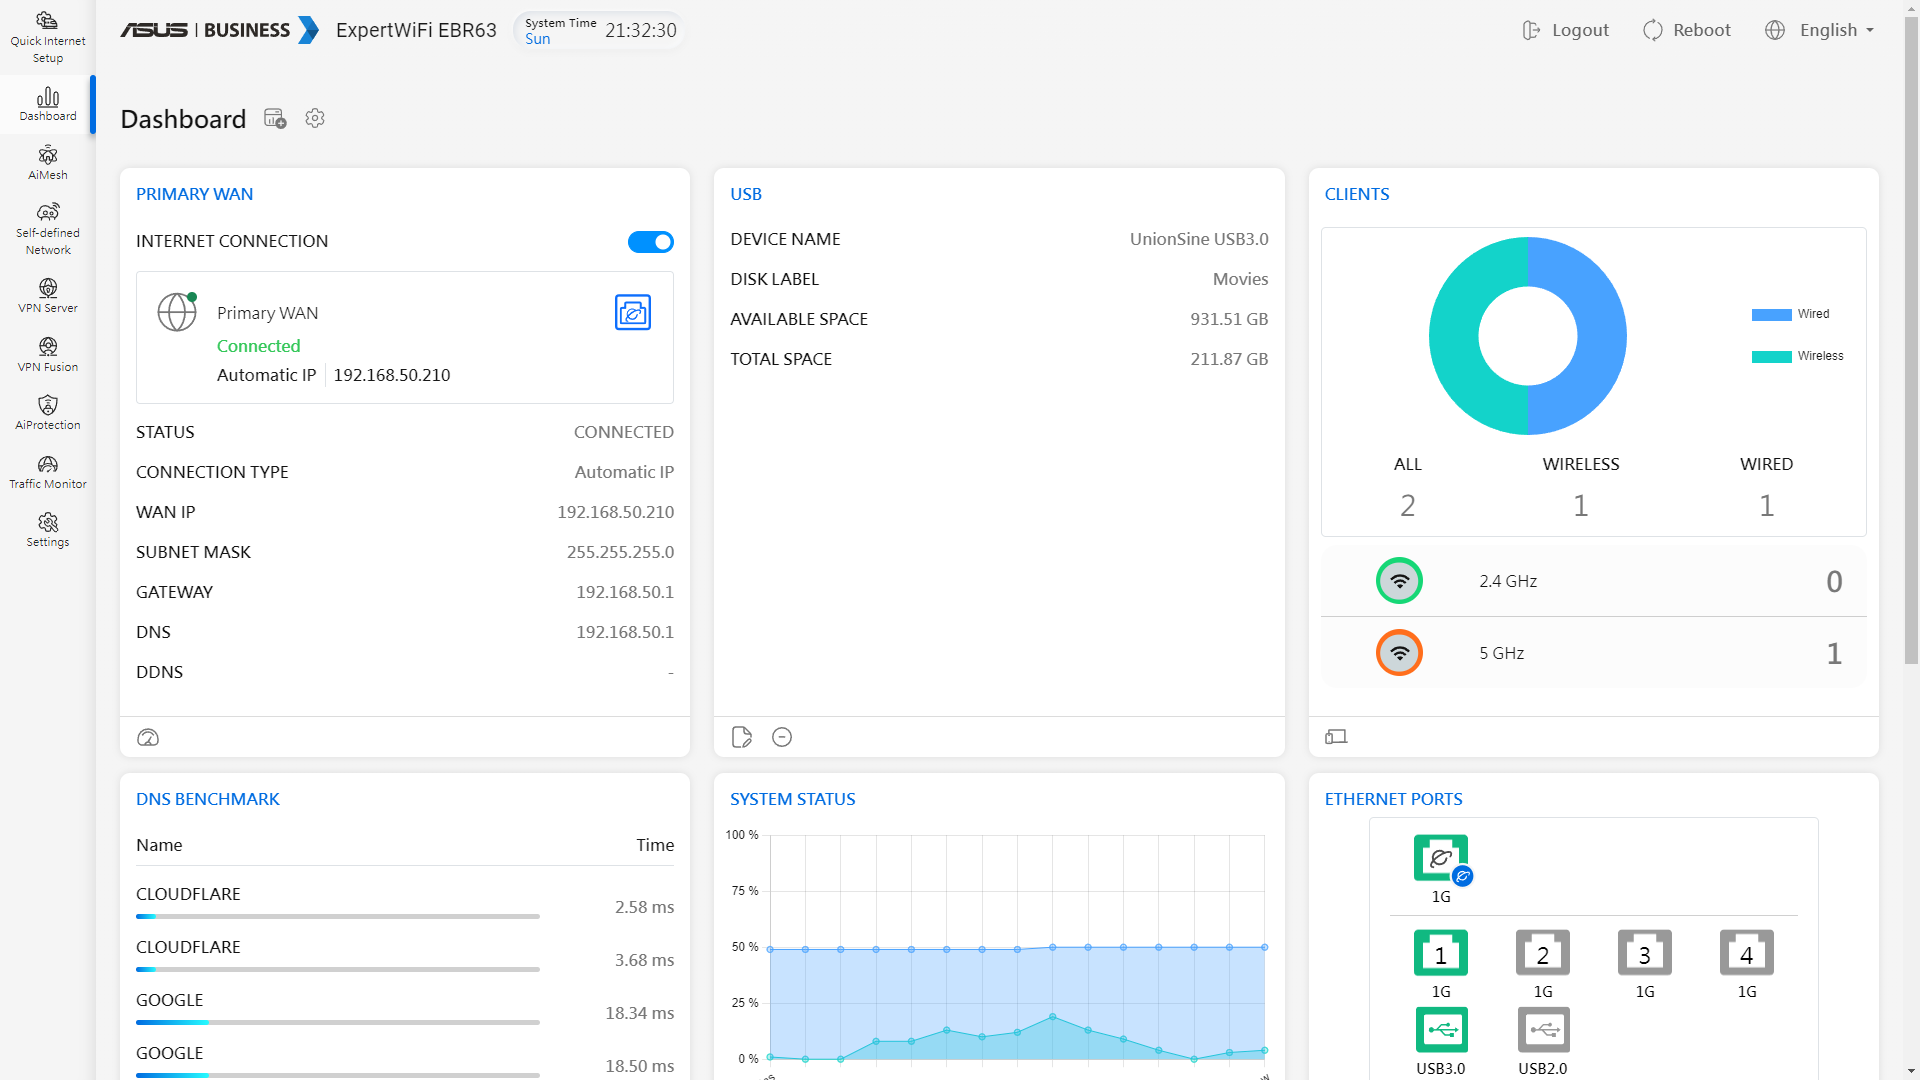Click the Primary WAN edit connection icon
This screenshot has height=1080, width=1920.
pos(632,313)
